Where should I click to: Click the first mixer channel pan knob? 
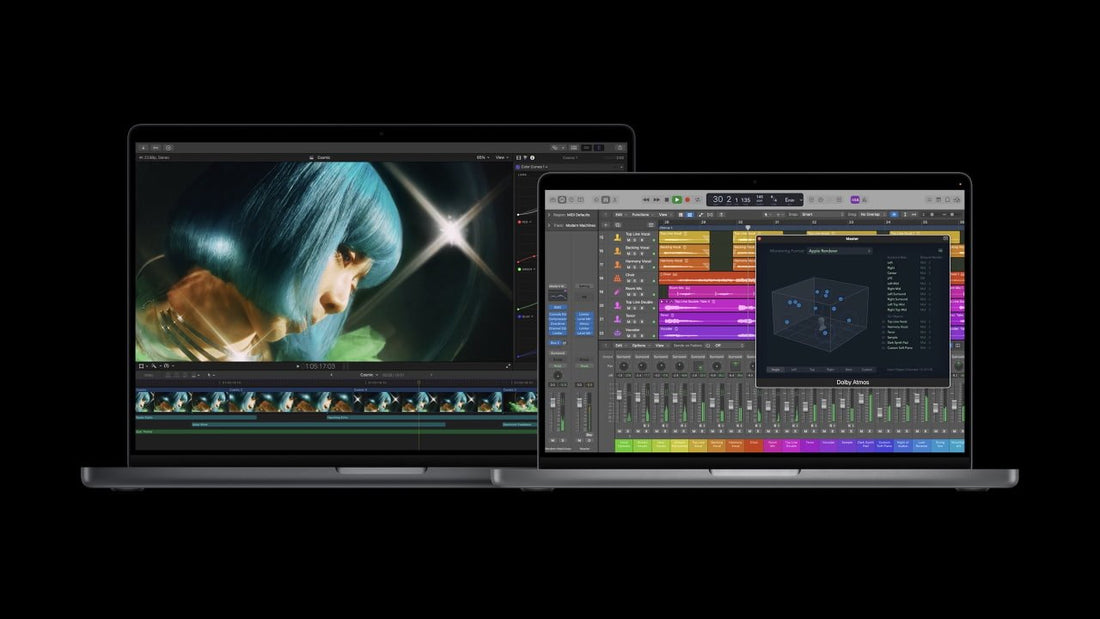click(x=624, y=366)
